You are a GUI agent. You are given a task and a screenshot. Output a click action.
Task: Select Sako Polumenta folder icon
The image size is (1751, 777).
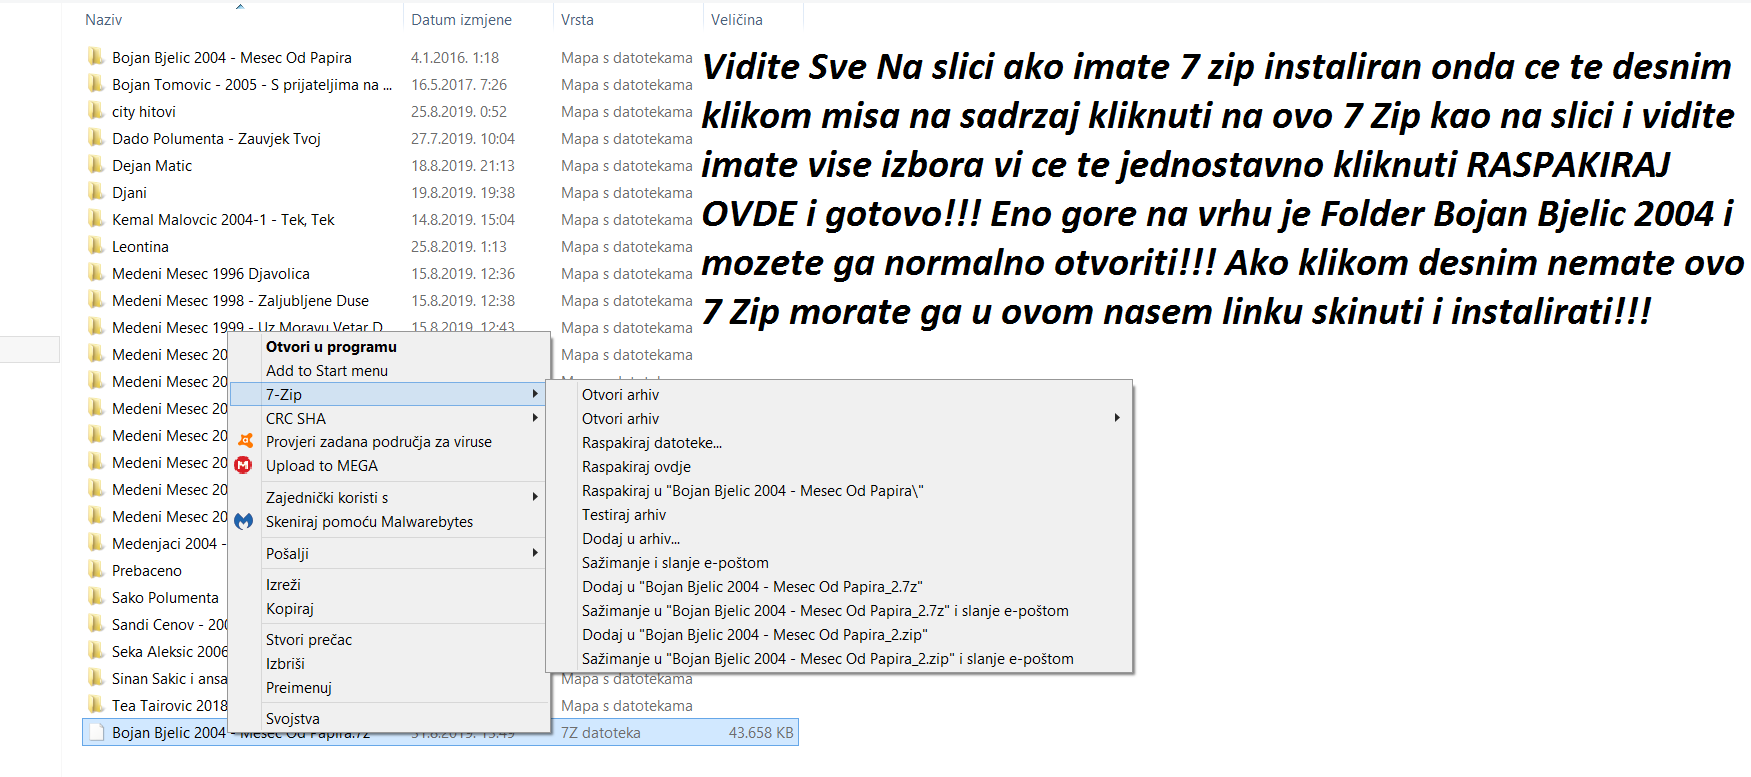coord(96,597)
